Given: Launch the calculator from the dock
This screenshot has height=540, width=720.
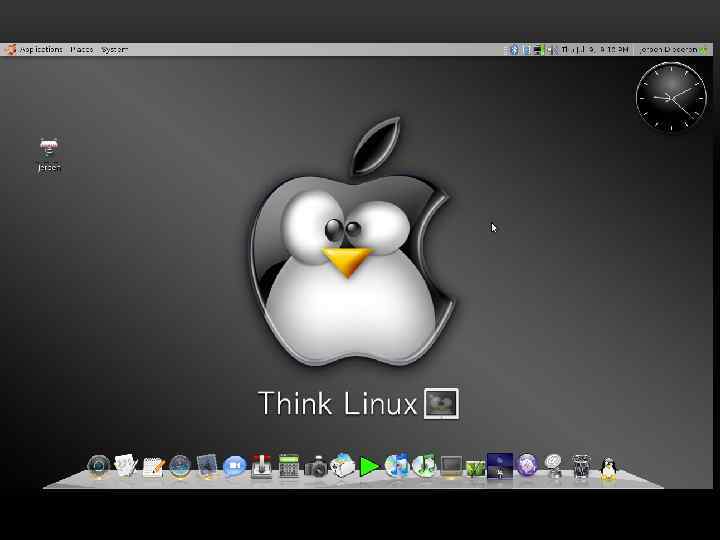Looking at the screenshot, I should point(289,466).
